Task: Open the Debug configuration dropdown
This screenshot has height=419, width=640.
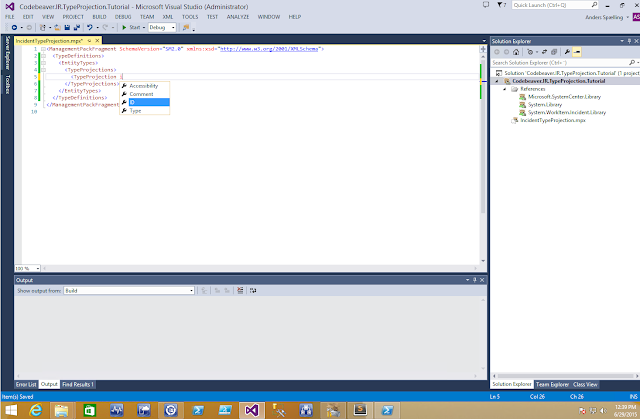Action: [x=173, y=27]
